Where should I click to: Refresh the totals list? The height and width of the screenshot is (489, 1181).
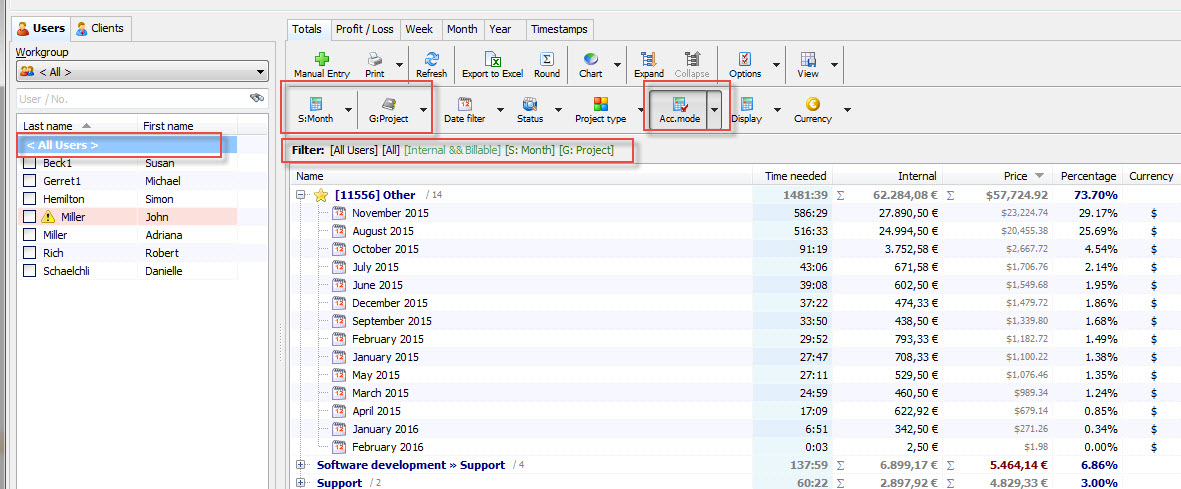[431, 60]
